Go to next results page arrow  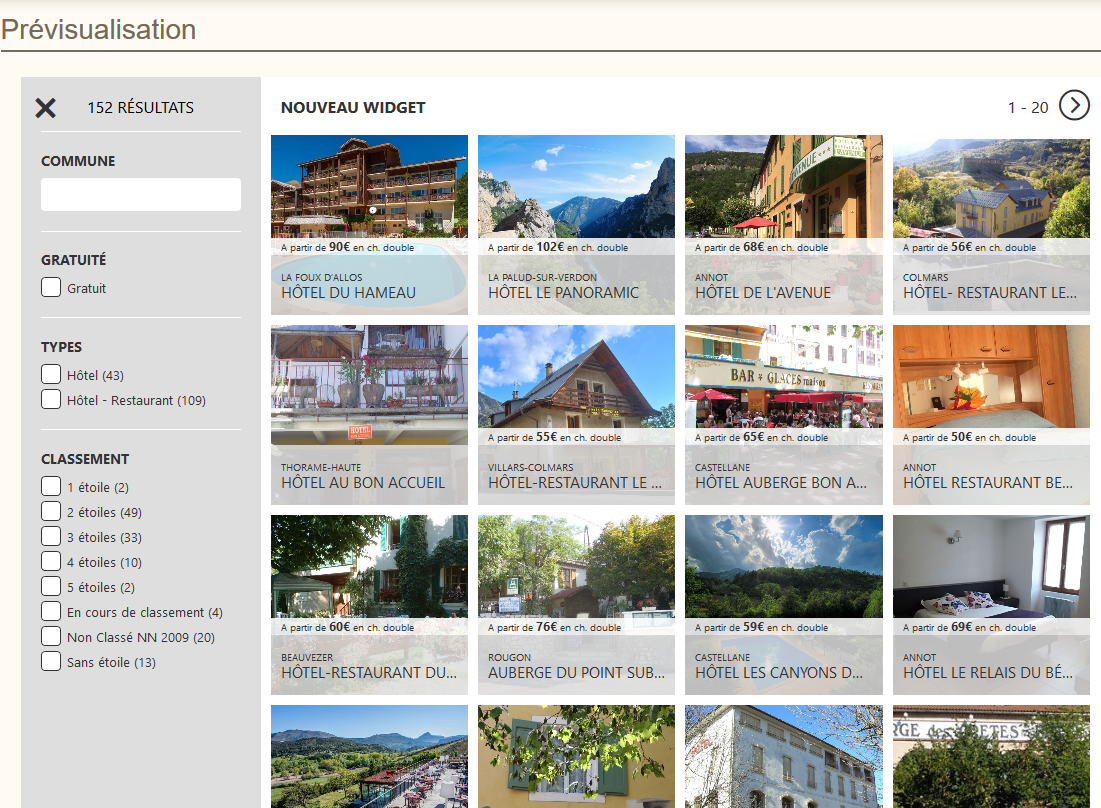tap(1074, 105)
